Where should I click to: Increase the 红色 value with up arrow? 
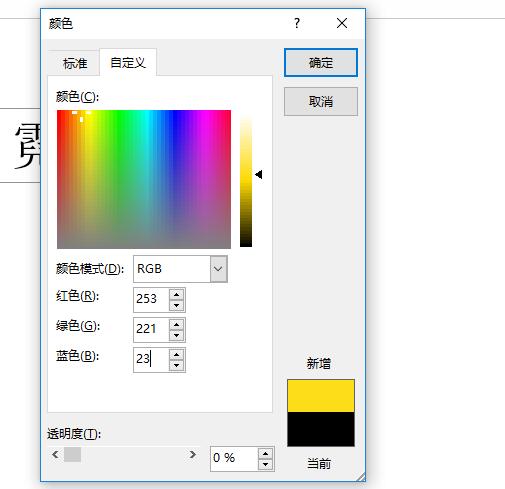coord(176,294)
